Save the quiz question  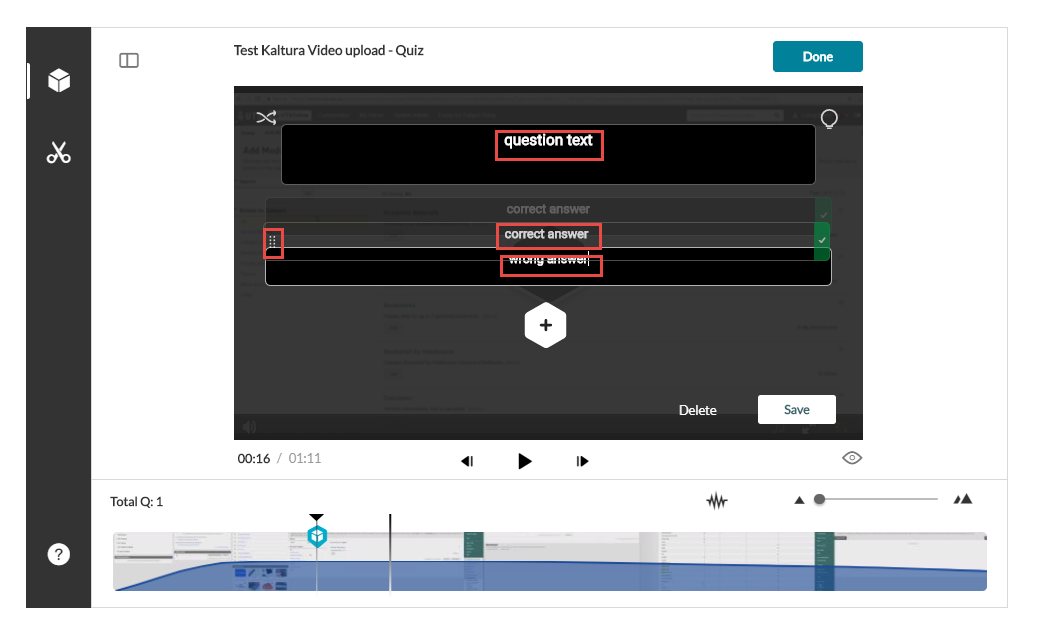796,410
